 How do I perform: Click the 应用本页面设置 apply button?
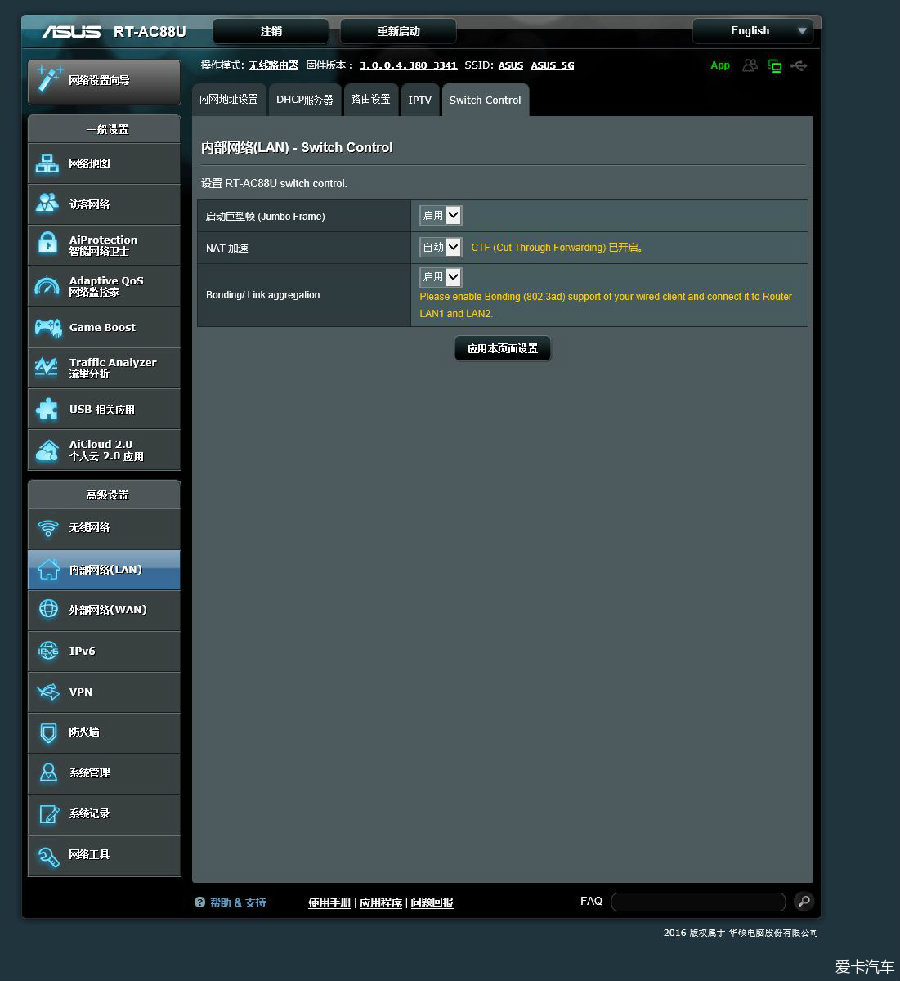point(503,348)
